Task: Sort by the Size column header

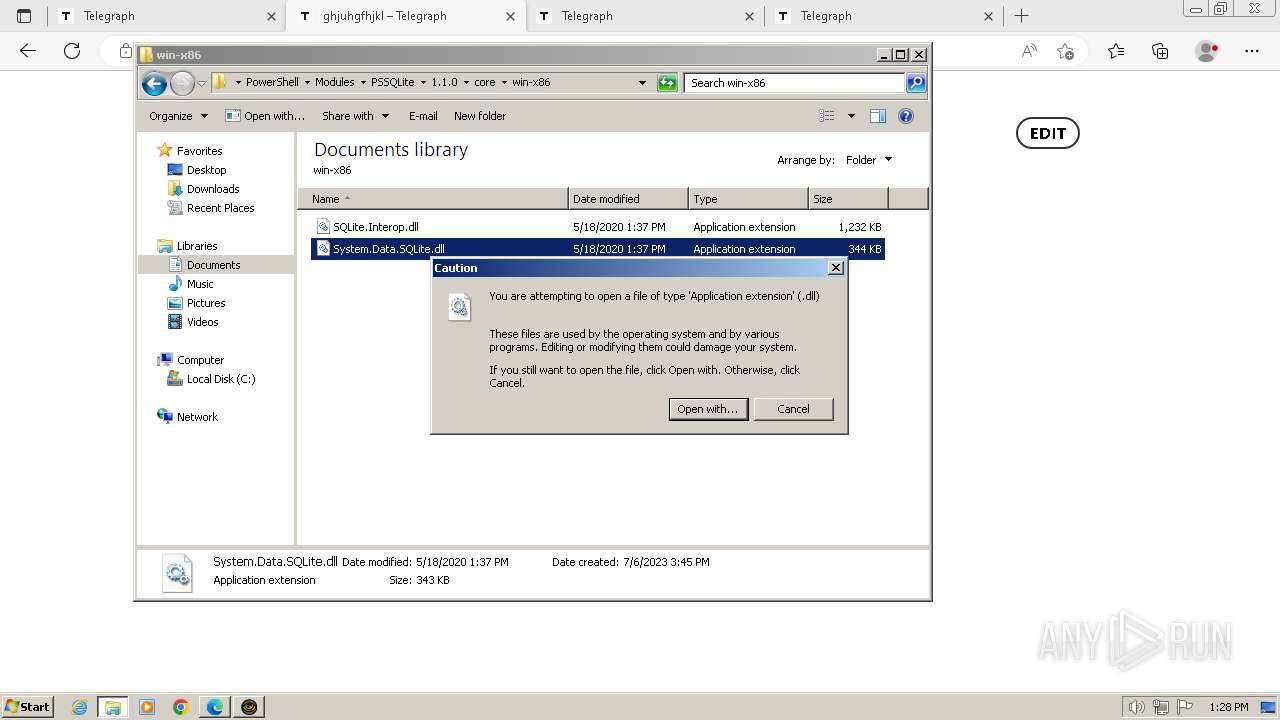Action: point(848,199)
